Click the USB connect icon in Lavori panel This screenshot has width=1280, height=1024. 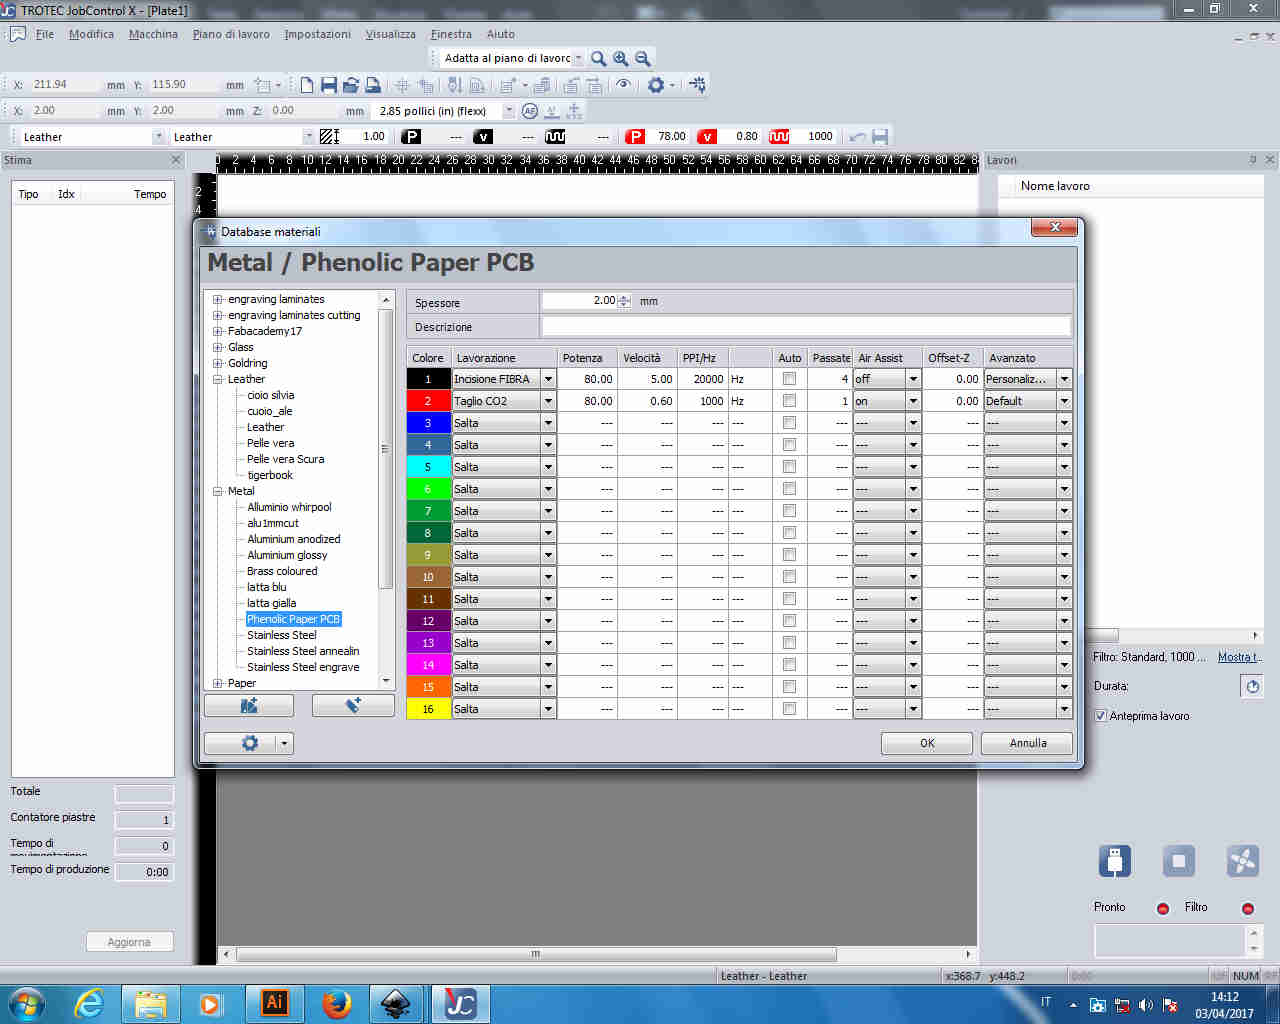(1114, 861)
